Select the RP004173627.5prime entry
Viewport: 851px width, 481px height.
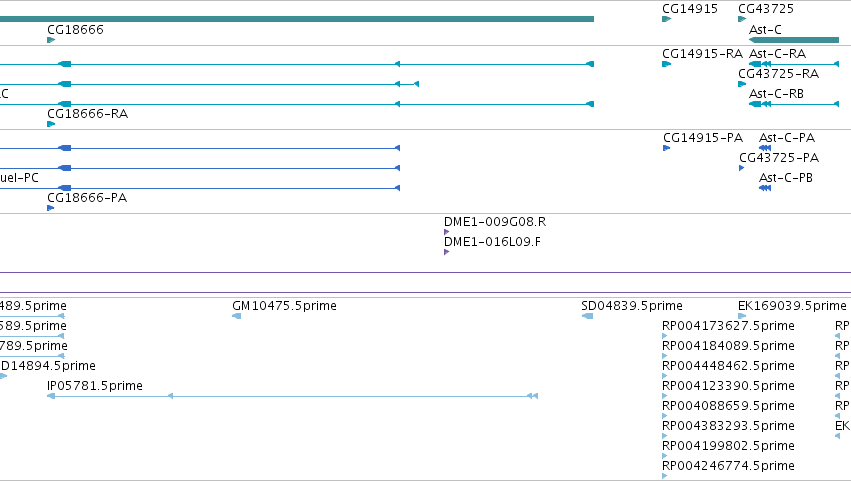pyautogui.click(x=728, y=326)
